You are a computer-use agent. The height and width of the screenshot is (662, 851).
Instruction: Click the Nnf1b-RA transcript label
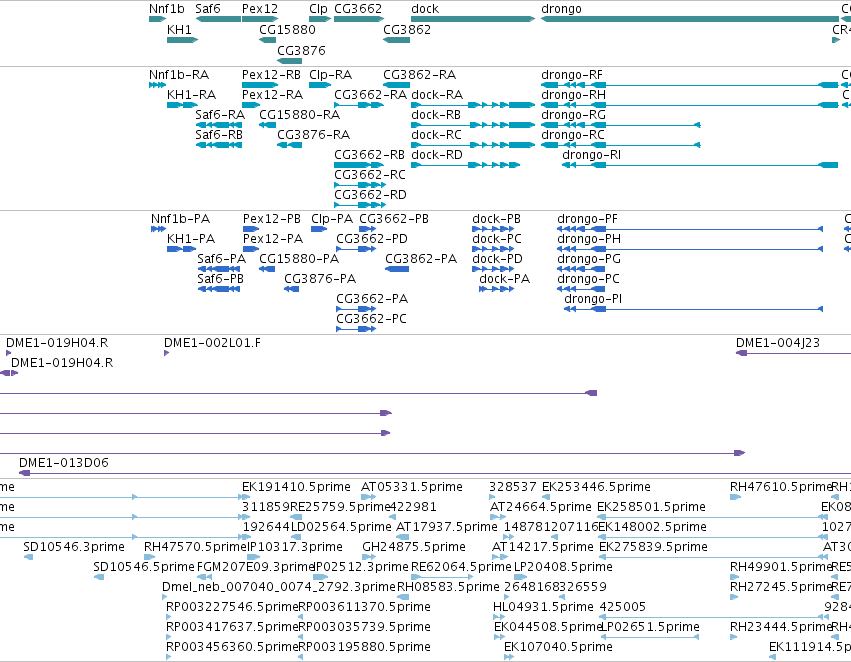coord(179,74)
